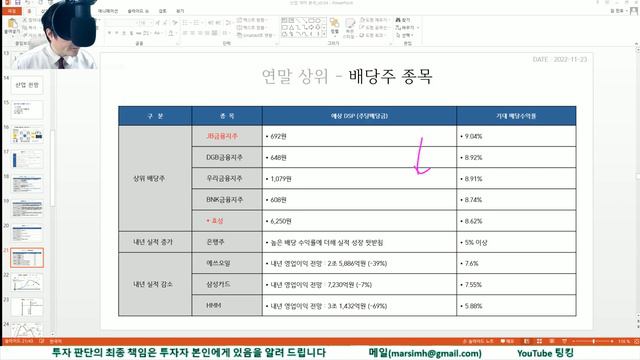Select slide 22 chart thumbnail
The image size is (640, 360).
pyautogui.click(x=27, y=282)
